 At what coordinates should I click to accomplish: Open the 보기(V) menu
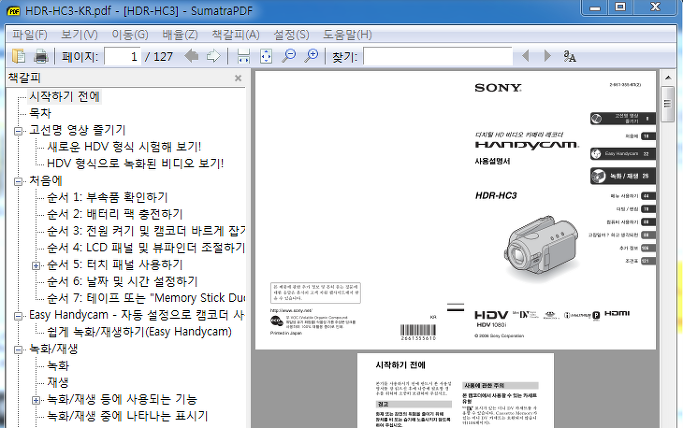click(x=79, y=34)
